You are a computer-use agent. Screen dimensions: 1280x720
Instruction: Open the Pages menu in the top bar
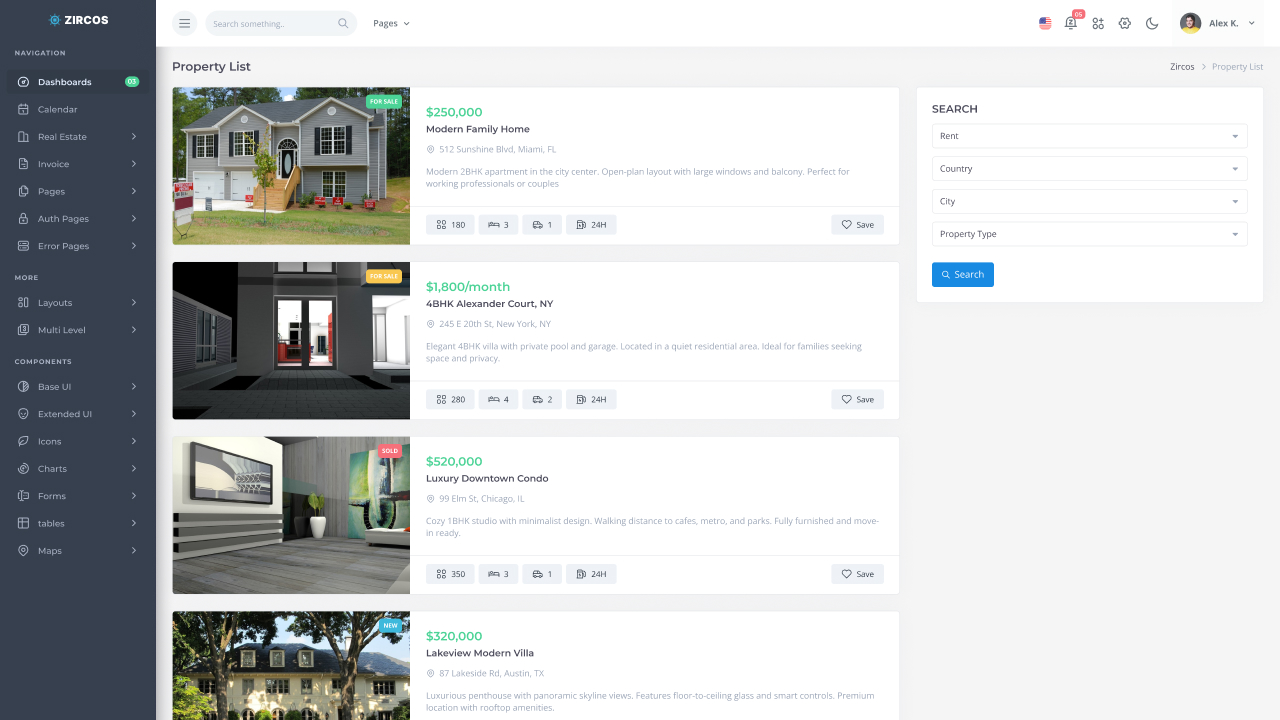(390, 22)
